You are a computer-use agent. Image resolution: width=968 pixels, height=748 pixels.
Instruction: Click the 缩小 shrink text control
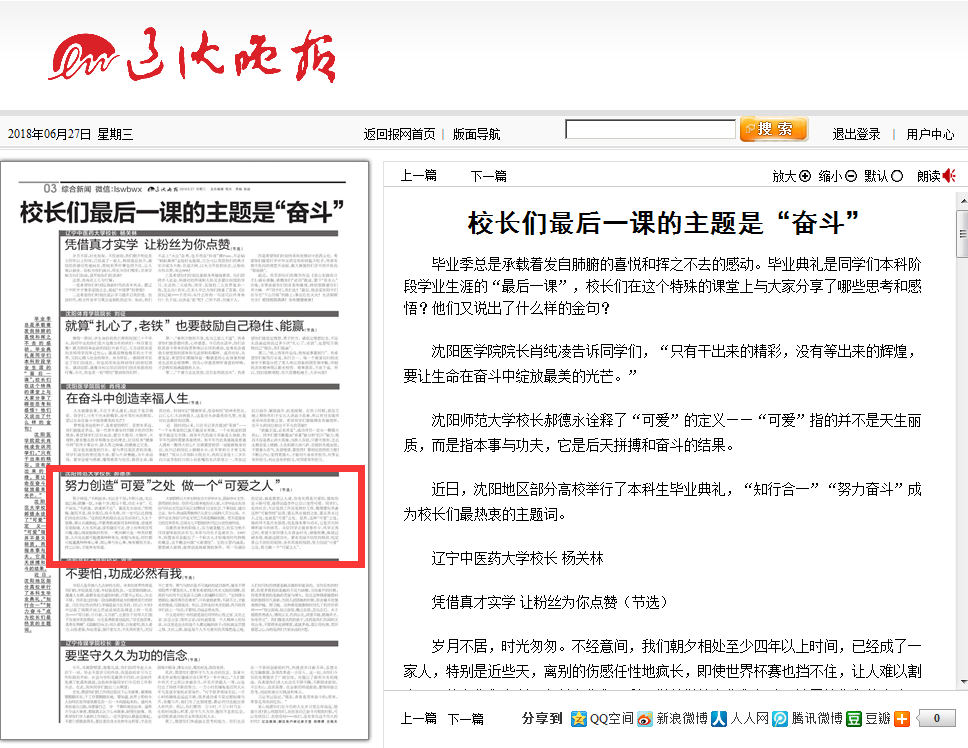[837, 176]
